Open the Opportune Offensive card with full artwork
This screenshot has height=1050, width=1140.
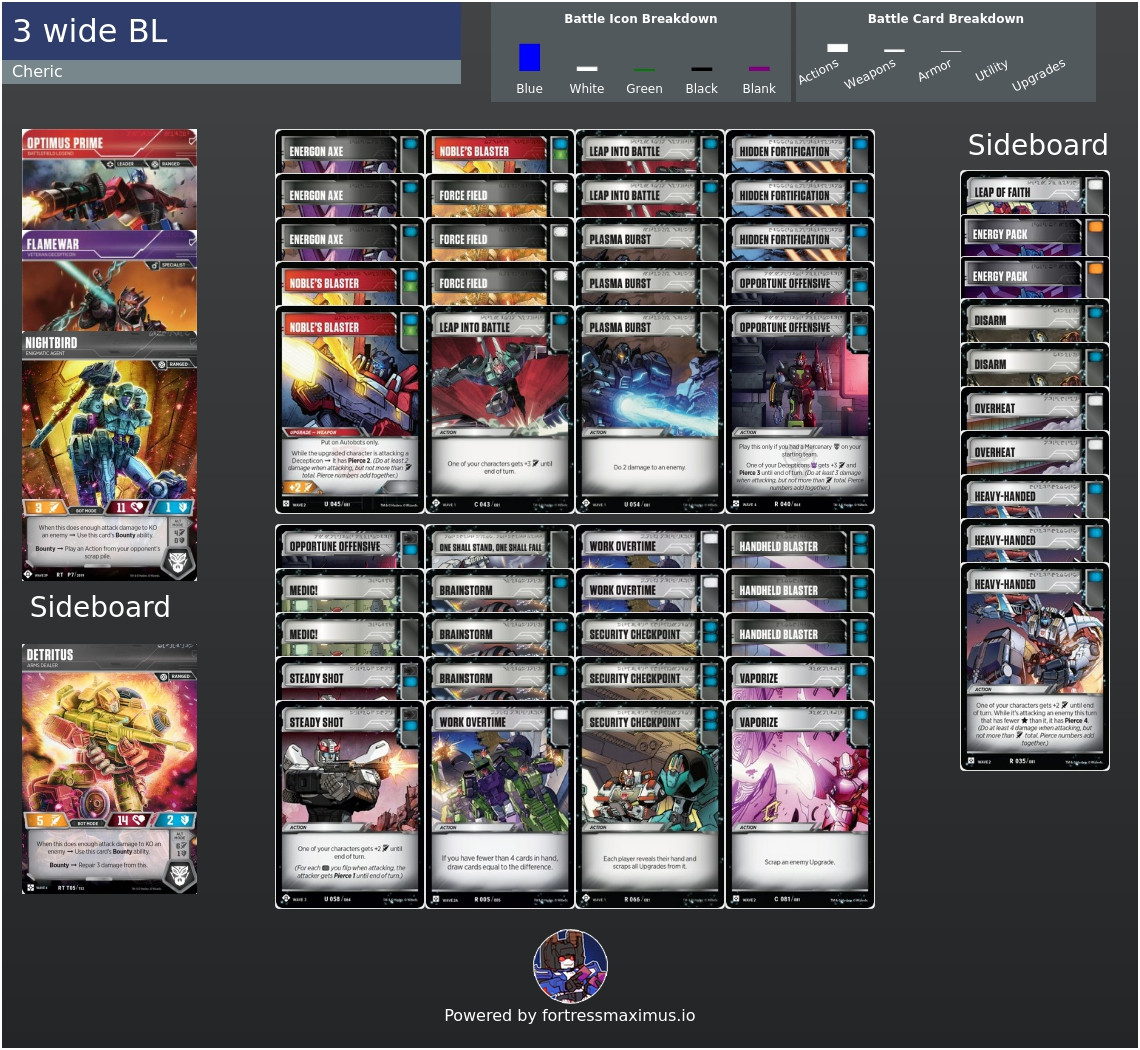point(800,409)
